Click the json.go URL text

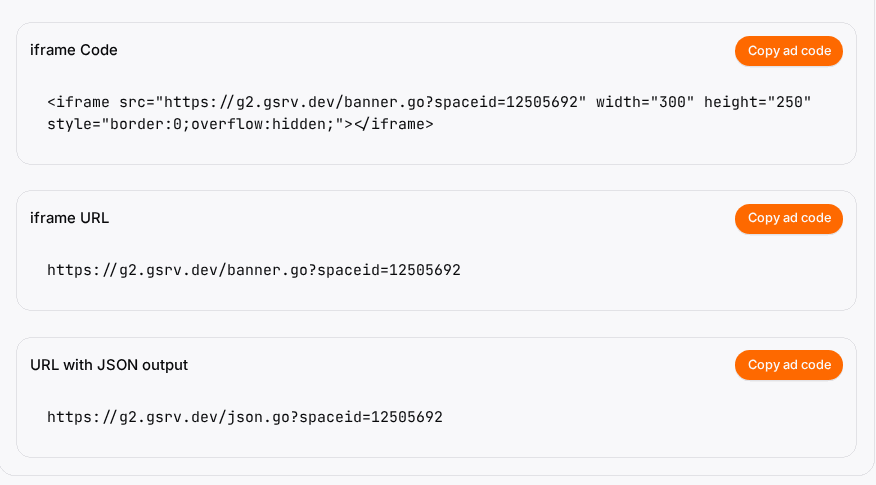[245, 417]
